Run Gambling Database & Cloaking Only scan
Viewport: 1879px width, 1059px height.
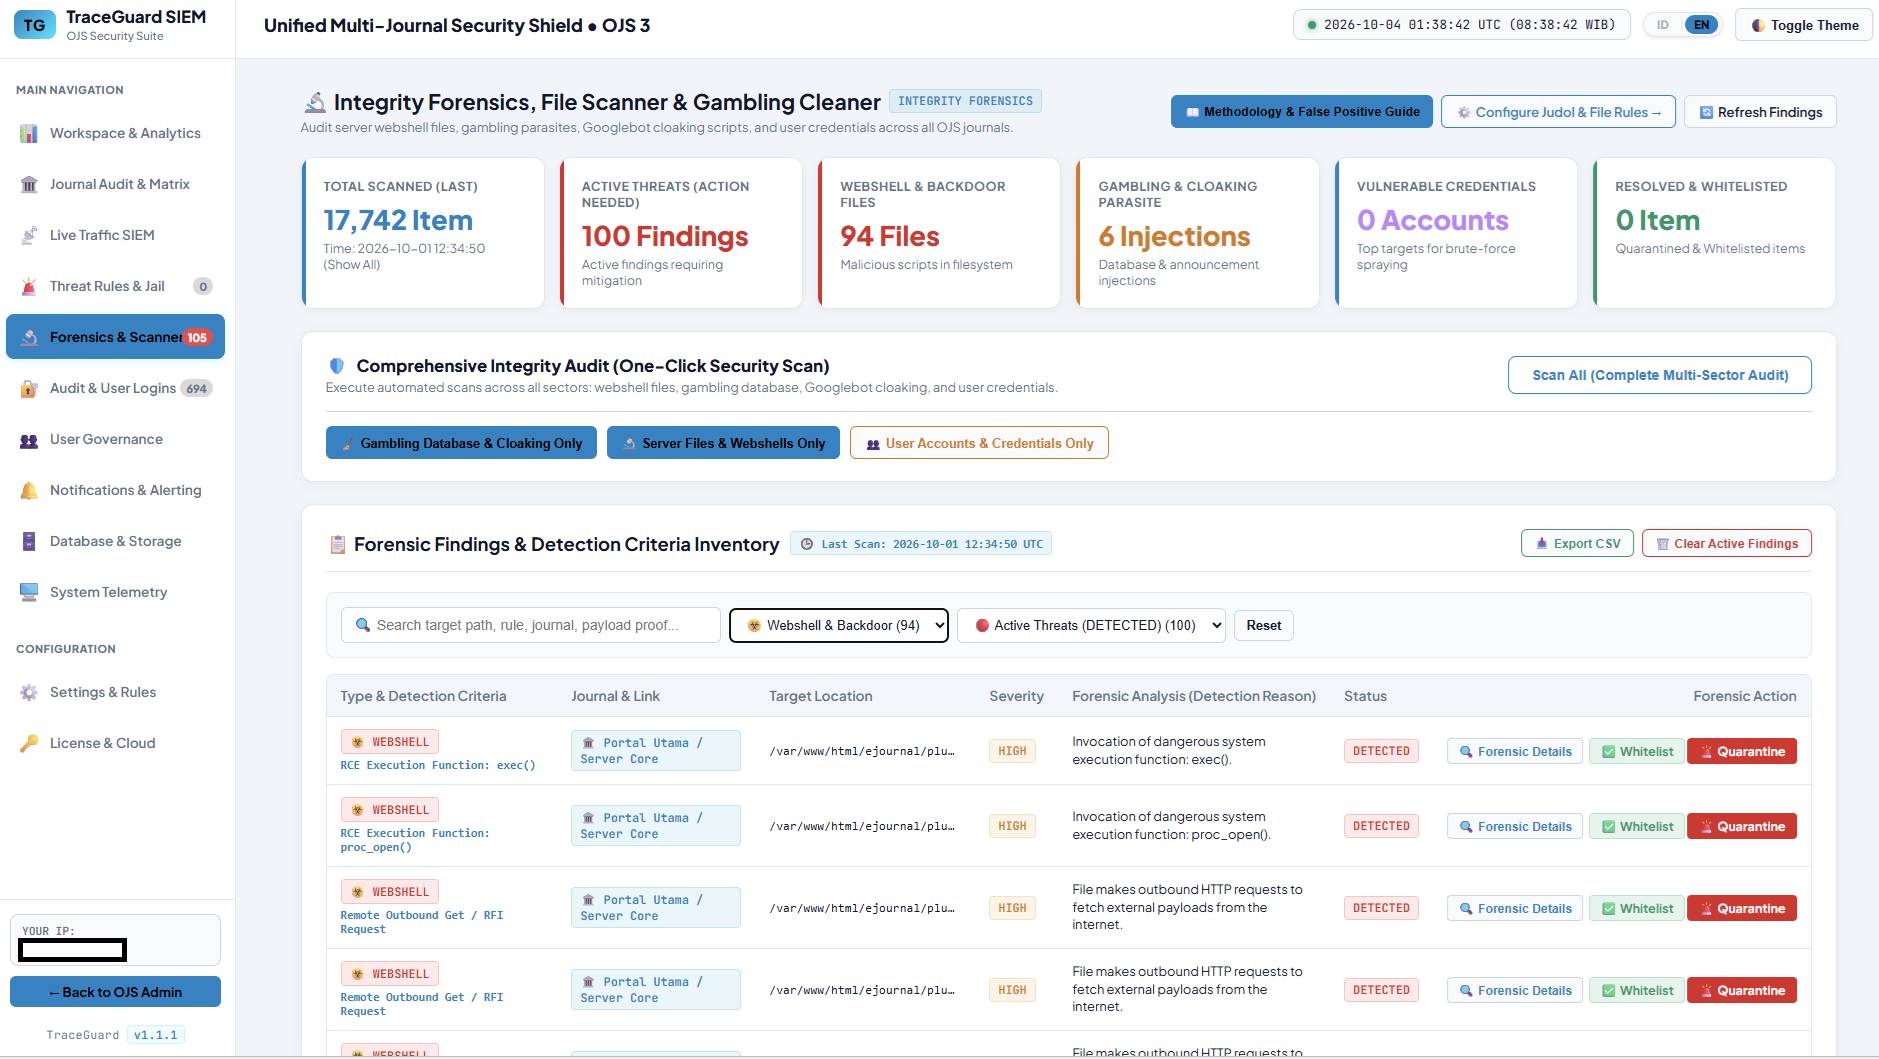[461, 443]
